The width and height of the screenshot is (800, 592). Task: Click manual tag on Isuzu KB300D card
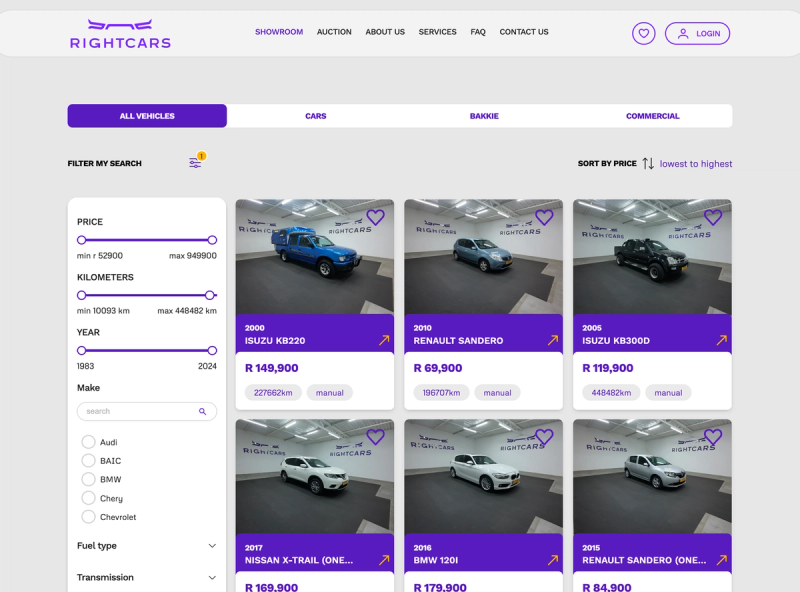[x=668, y=392]
